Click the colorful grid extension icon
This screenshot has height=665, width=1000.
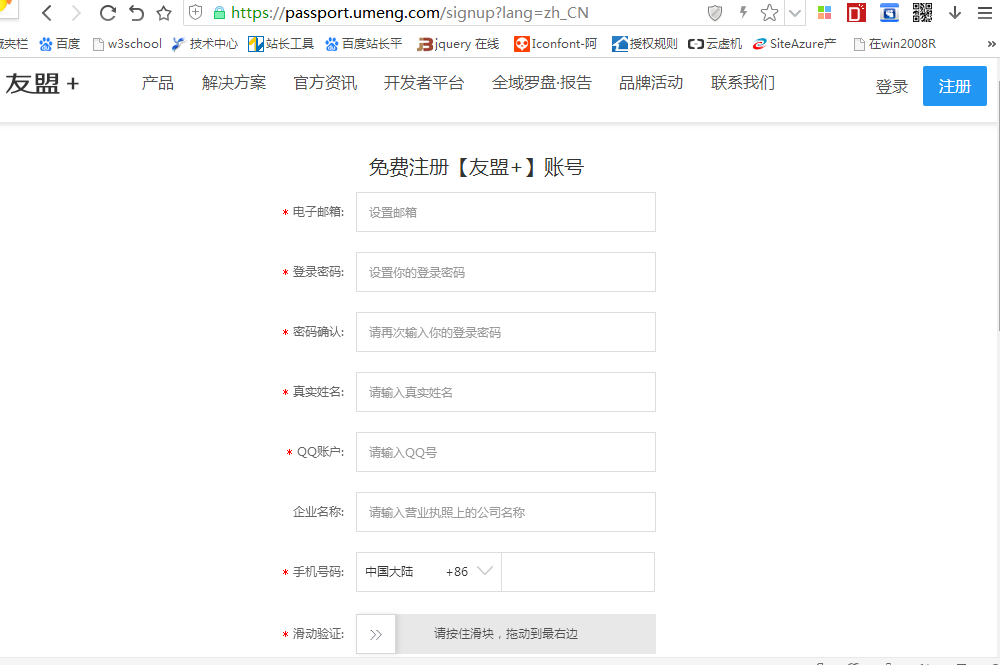(824, 13)
